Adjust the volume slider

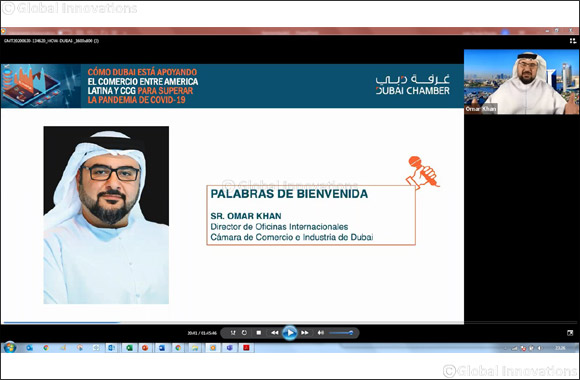(341, 333)
